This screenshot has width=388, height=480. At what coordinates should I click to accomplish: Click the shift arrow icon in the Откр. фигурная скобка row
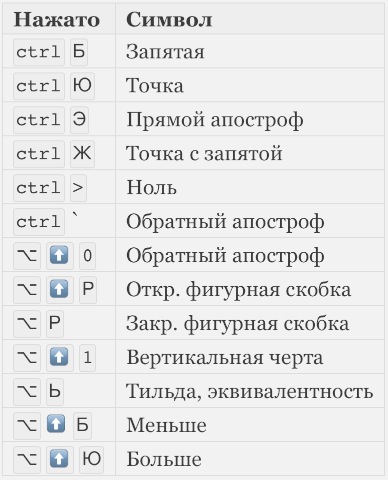(x=59, y=289)
